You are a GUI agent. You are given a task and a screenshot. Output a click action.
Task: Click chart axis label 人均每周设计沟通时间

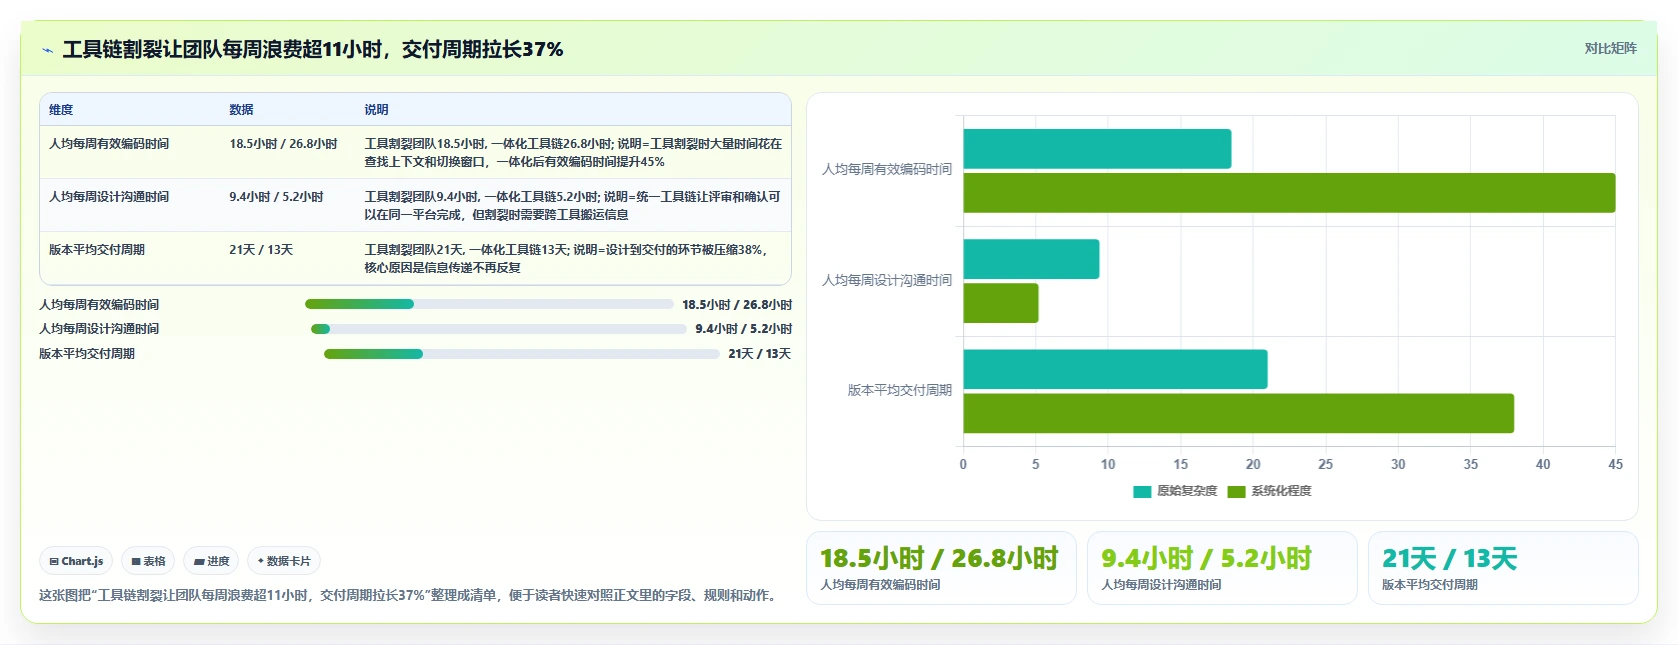[887, 281]
